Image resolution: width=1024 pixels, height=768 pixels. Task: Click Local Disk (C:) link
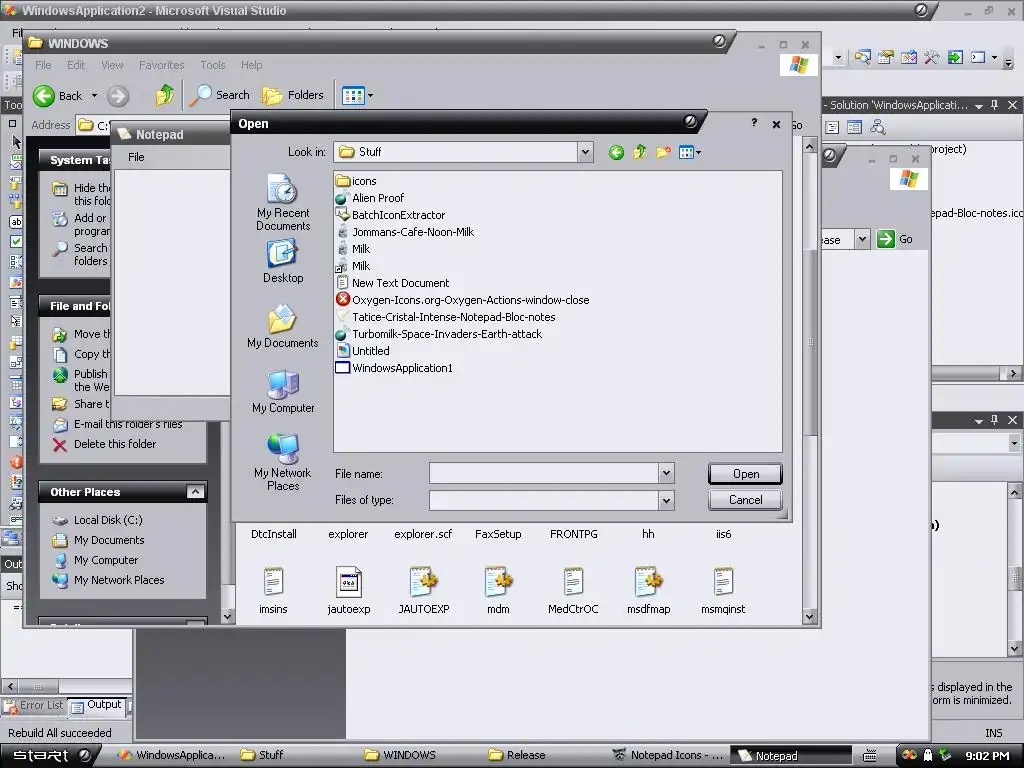[108, 520]
